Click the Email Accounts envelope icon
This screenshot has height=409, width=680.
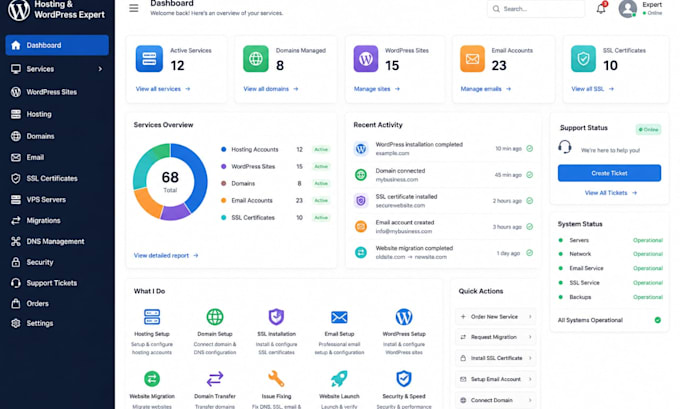(472, 59)
